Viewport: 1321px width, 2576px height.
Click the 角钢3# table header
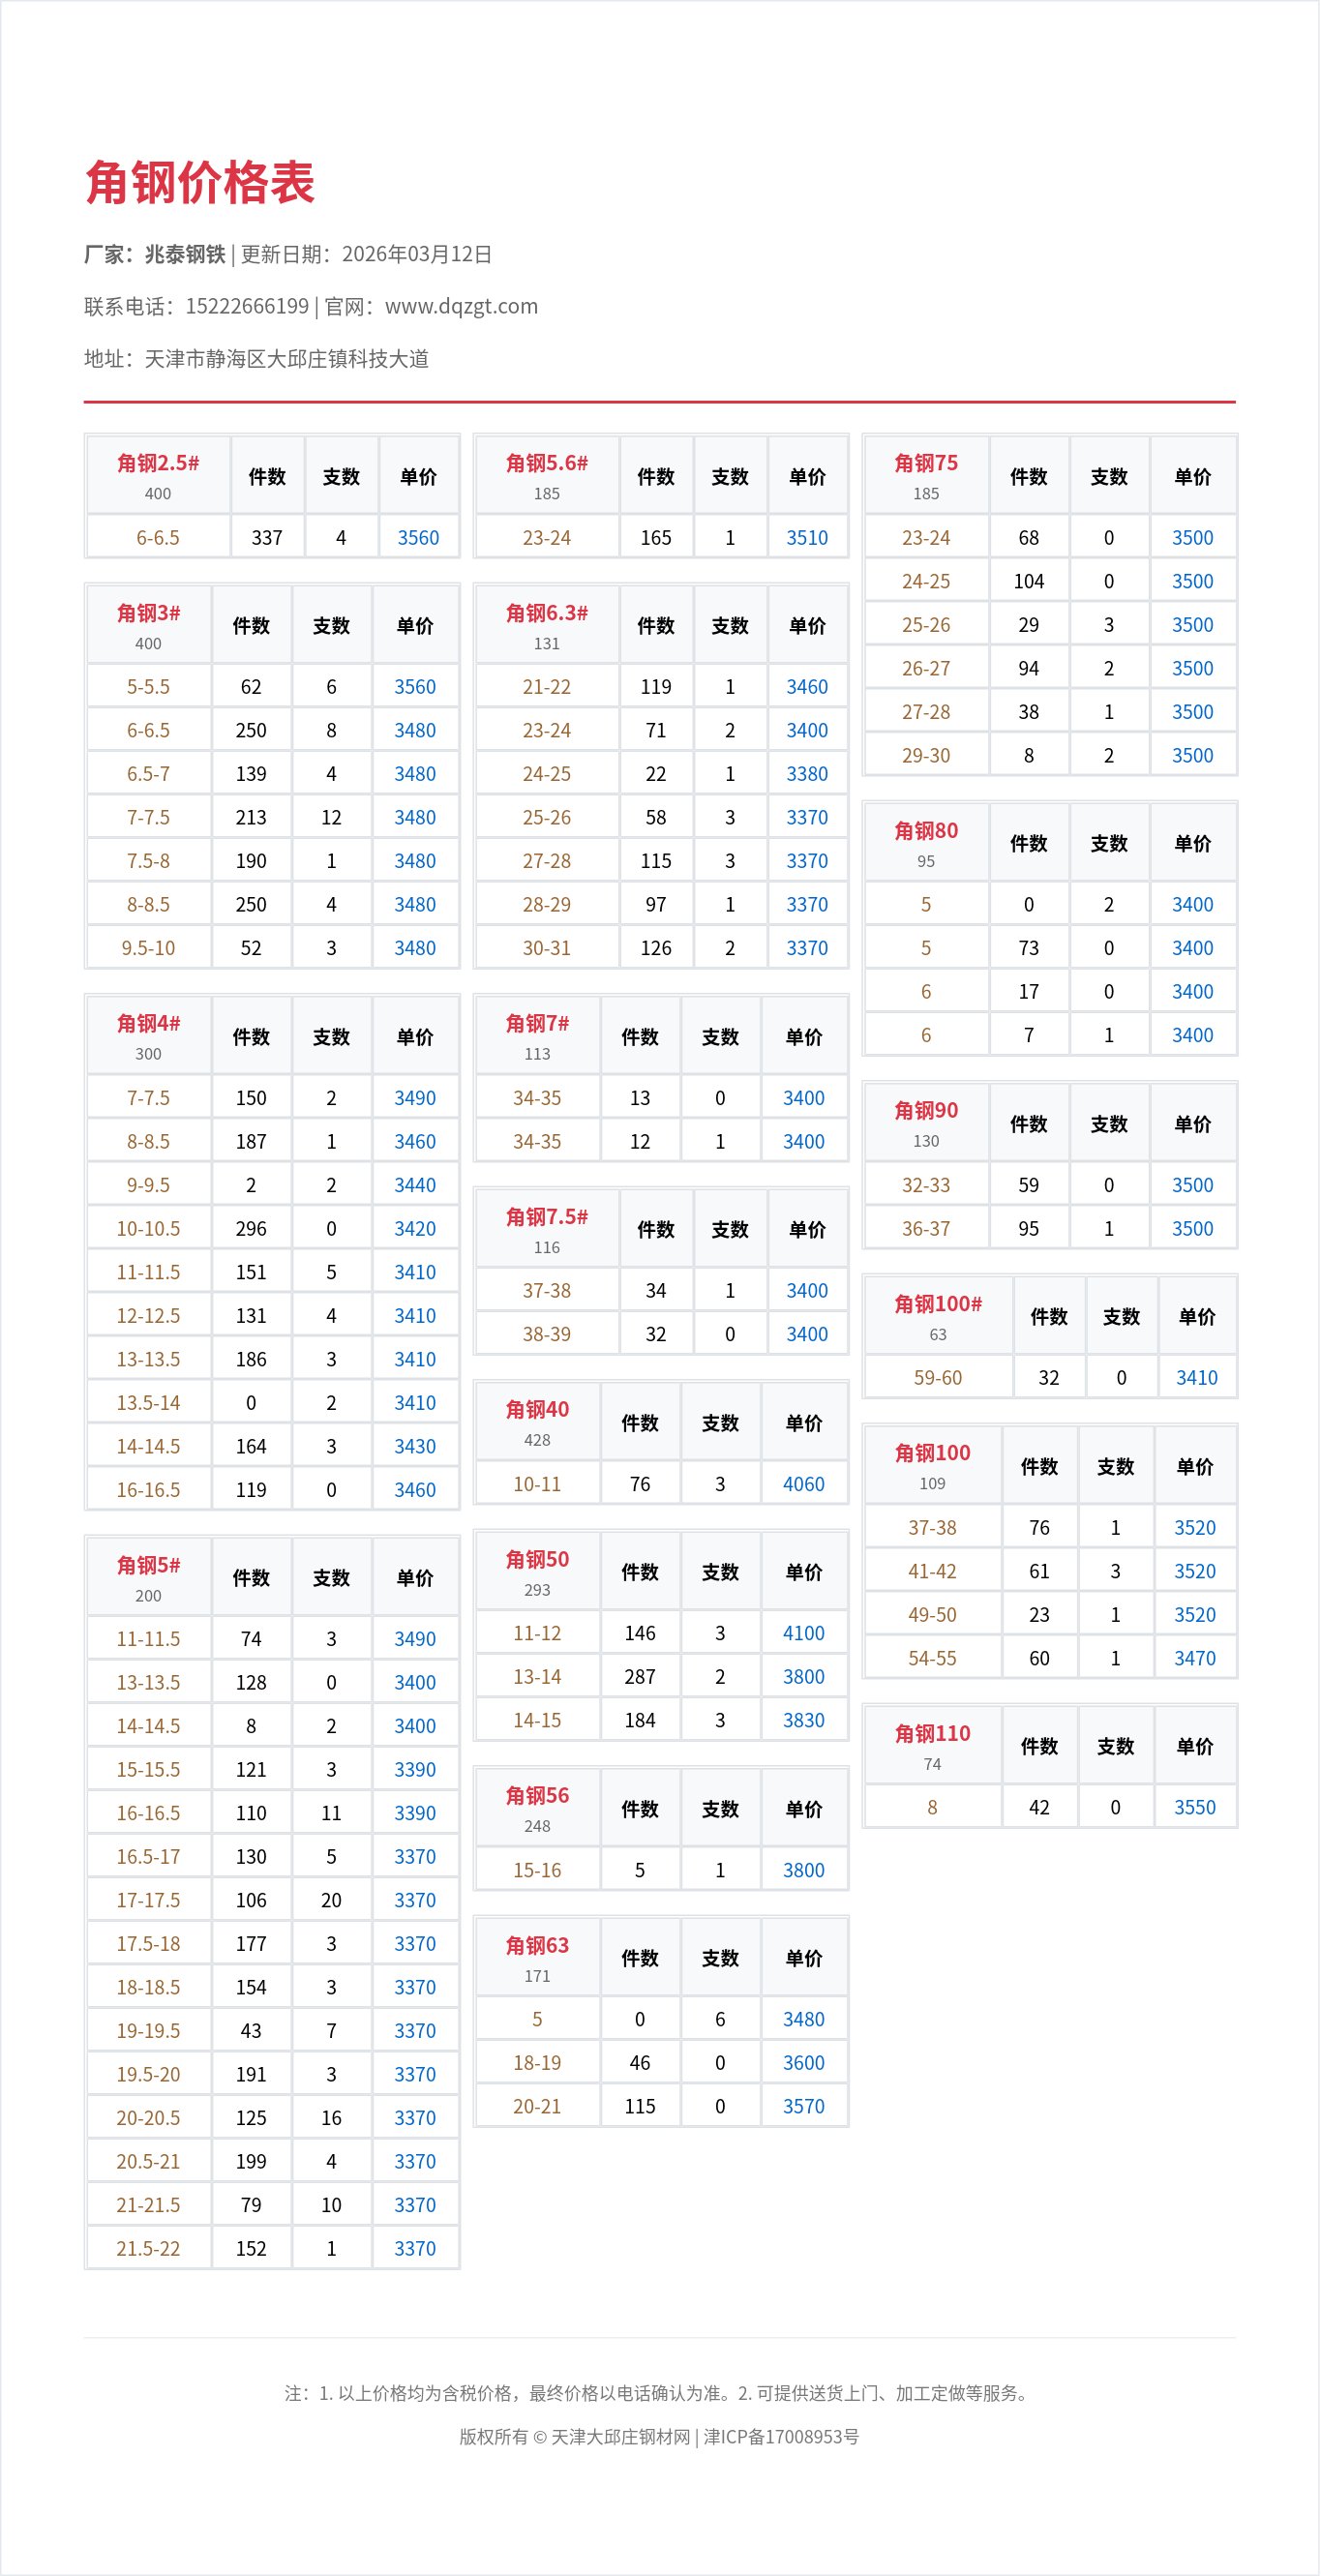pyautogui.click(x=148, y=626)
